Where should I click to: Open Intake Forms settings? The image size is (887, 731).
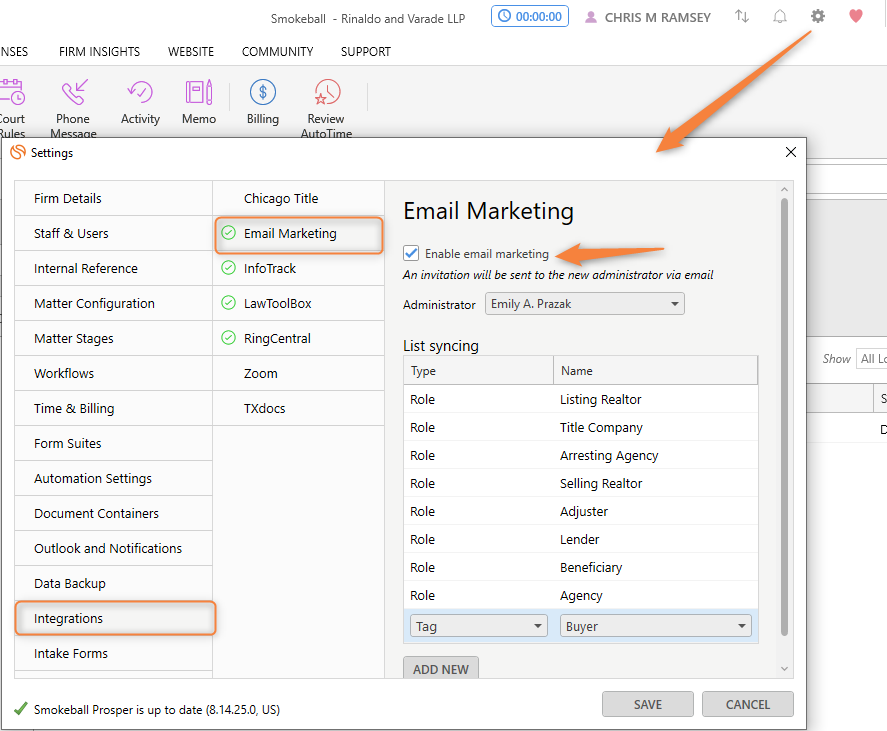(x=113, y=654)
